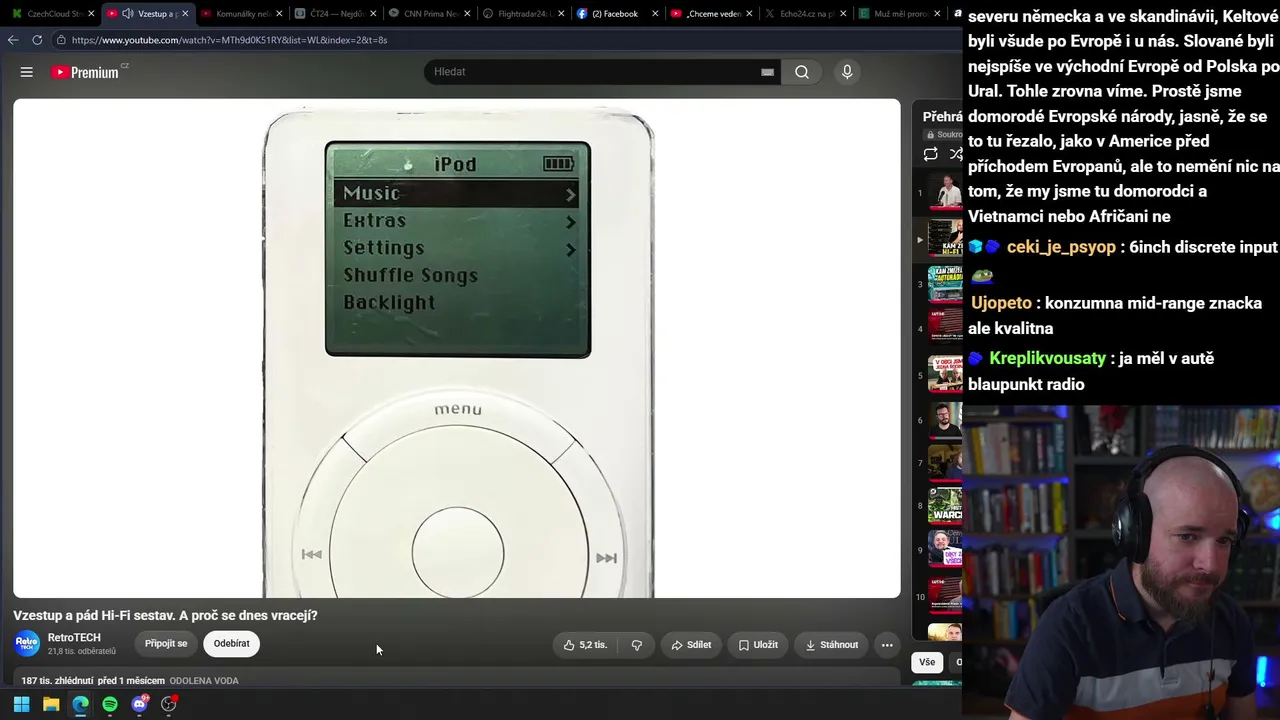Click the iPod video player area
The height and width of the screenshot is (720, 1280).
457,348
